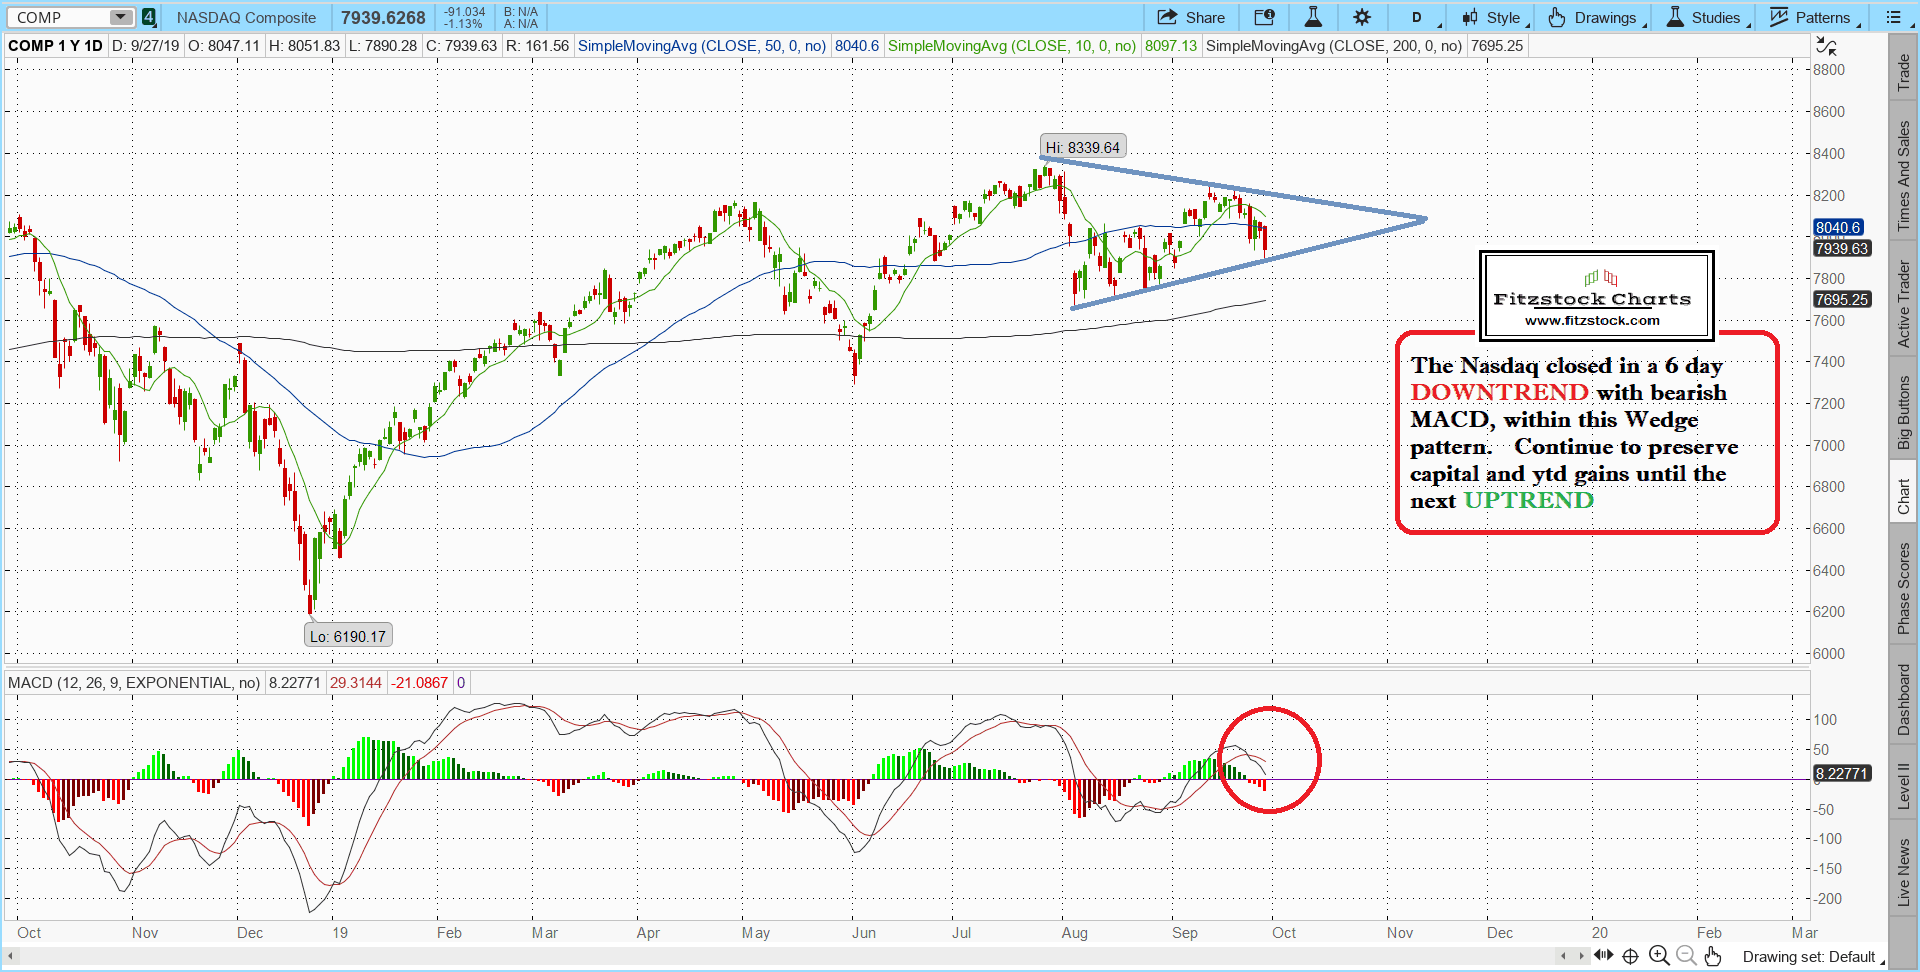Click the expand/compress time axis icon
This screenshot has height=972, width=1920.
(1603, 956)
